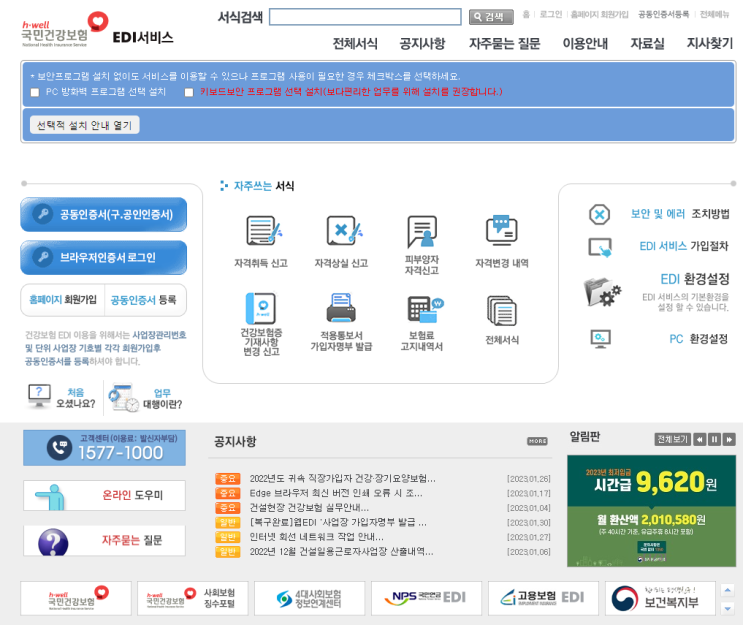Click 홈페이지 회원가입 below login buttons

pos(63,299)
